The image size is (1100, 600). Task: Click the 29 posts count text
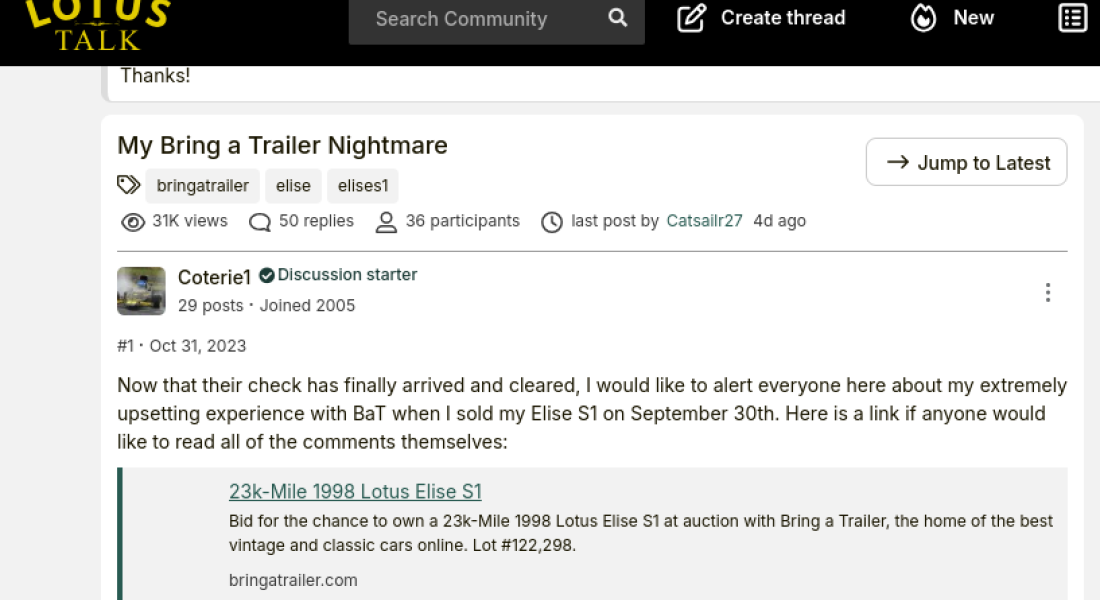coord(210,305)
